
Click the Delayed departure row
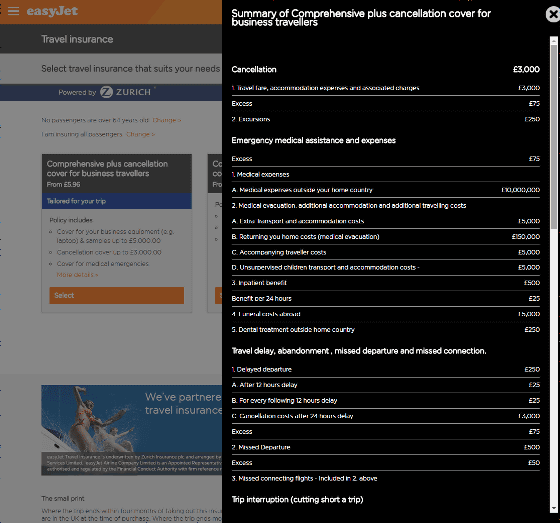(x=386, y=369)
